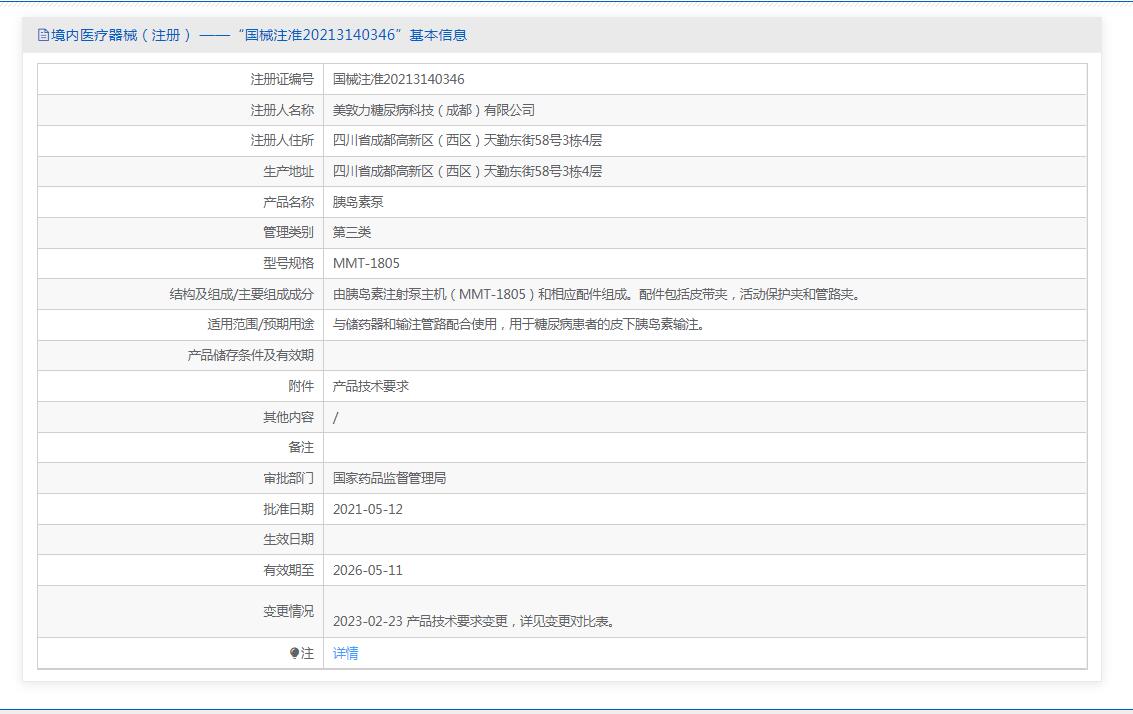Screen dimensions: 1133x714
Task: Select the approval date 2021-05-12
Action: pos(367,509)
